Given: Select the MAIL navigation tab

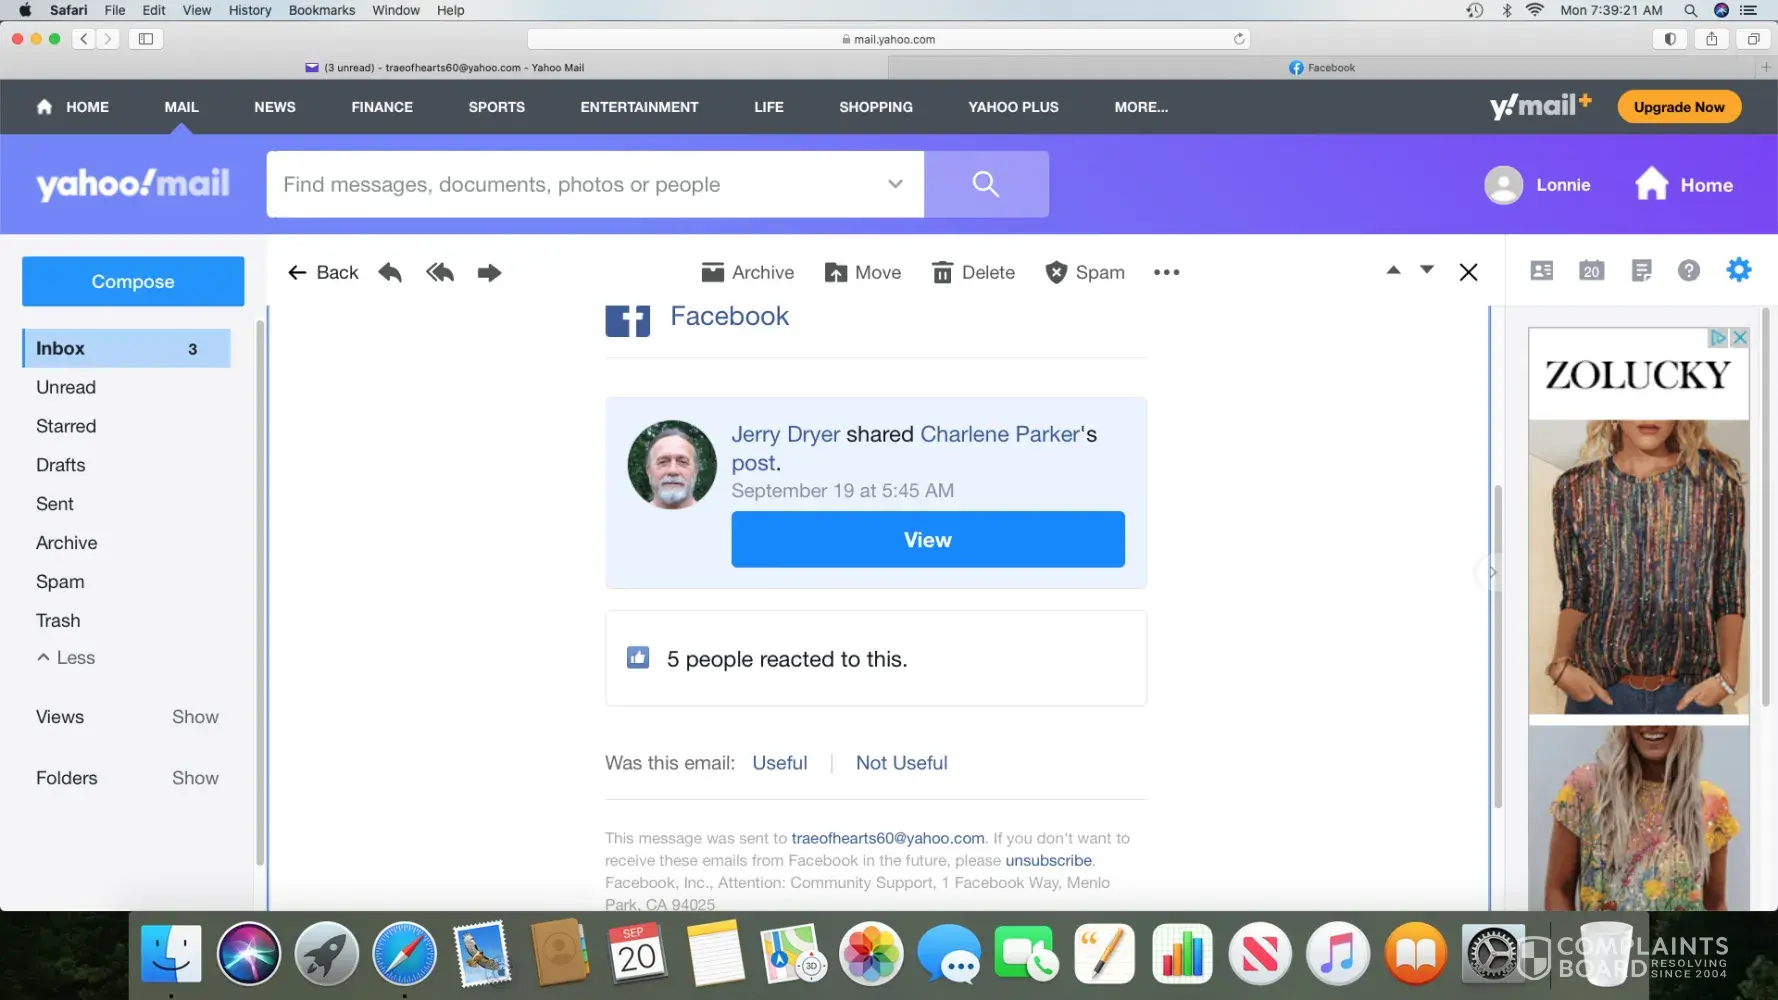Looking at the screenshot, I should tap(181, 107).
